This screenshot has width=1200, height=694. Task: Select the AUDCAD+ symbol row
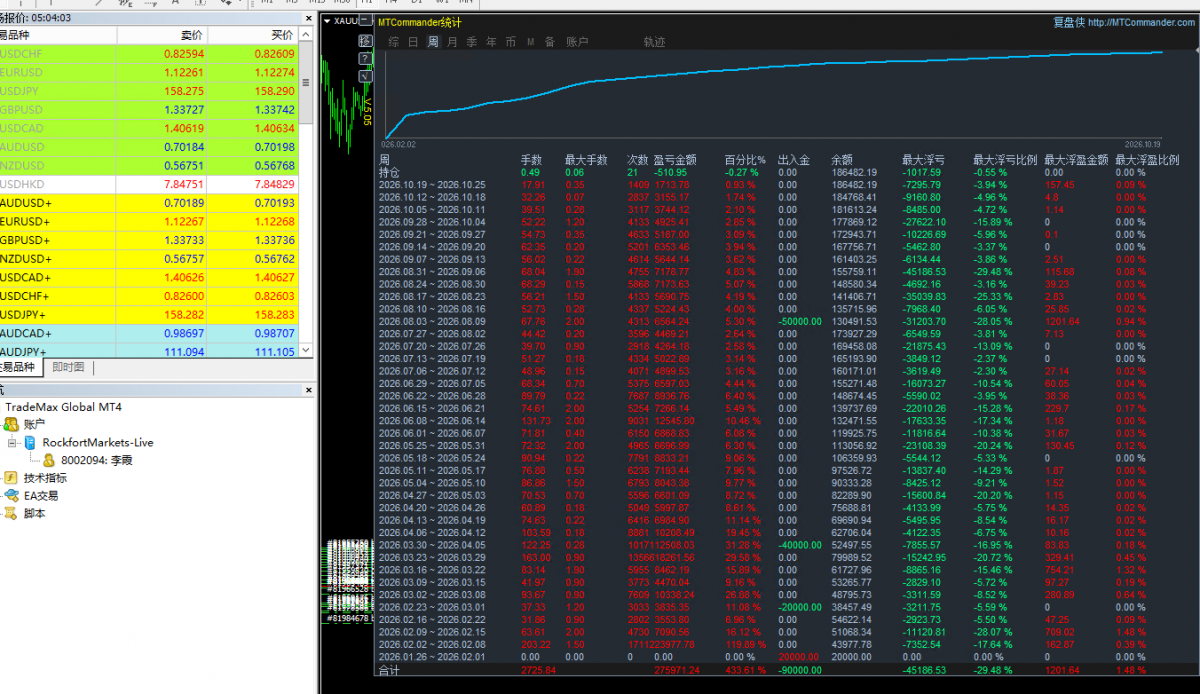(150, 332)
